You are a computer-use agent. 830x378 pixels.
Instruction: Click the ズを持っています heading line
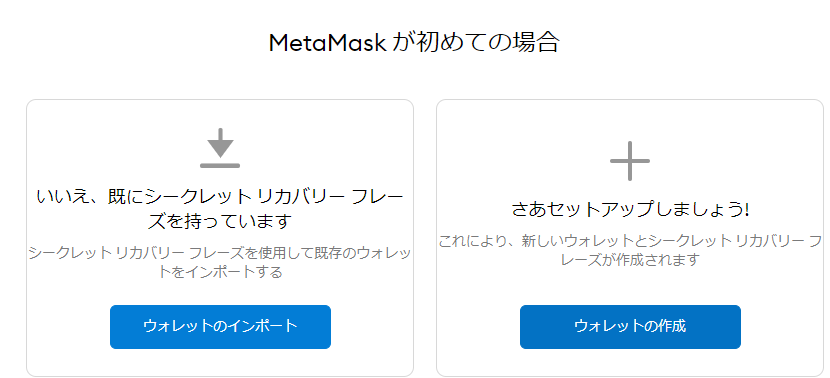click(220, 221)
